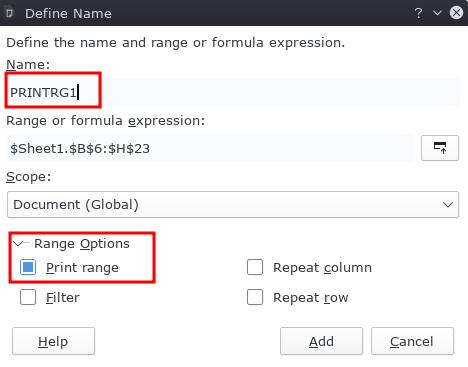The height and width of the screenshot is (367, 468).
Task: Click the document icon left of Define Name title
Action: click(x=10, y=13)
